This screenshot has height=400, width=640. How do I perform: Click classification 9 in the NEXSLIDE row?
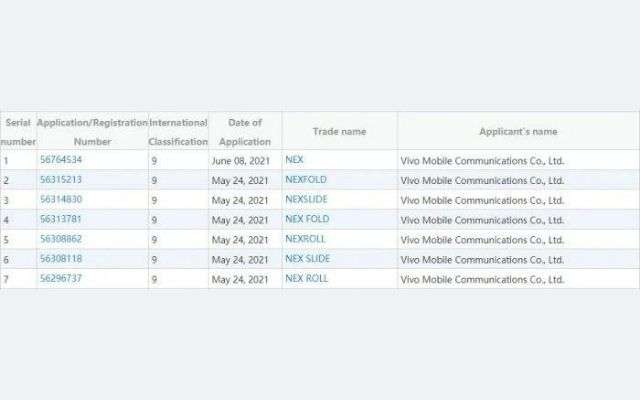pos(154,201)
